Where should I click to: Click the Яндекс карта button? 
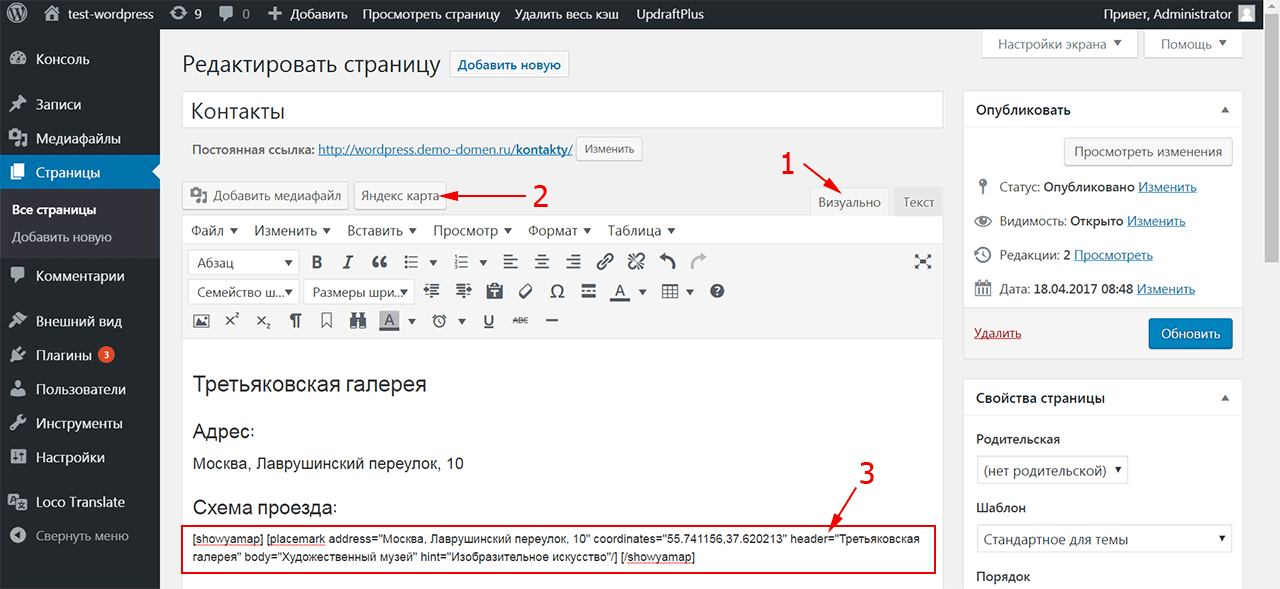click(400, 196)
